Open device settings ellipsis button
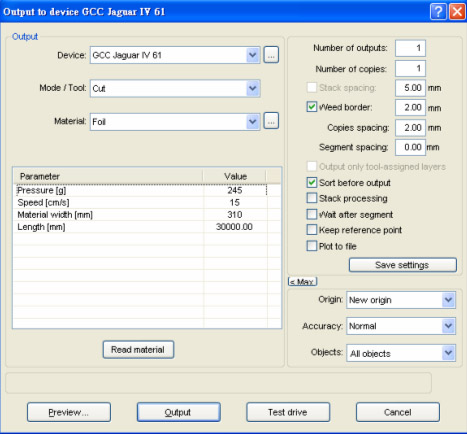This screenshot has width=467, height=434. pos(271,55)
